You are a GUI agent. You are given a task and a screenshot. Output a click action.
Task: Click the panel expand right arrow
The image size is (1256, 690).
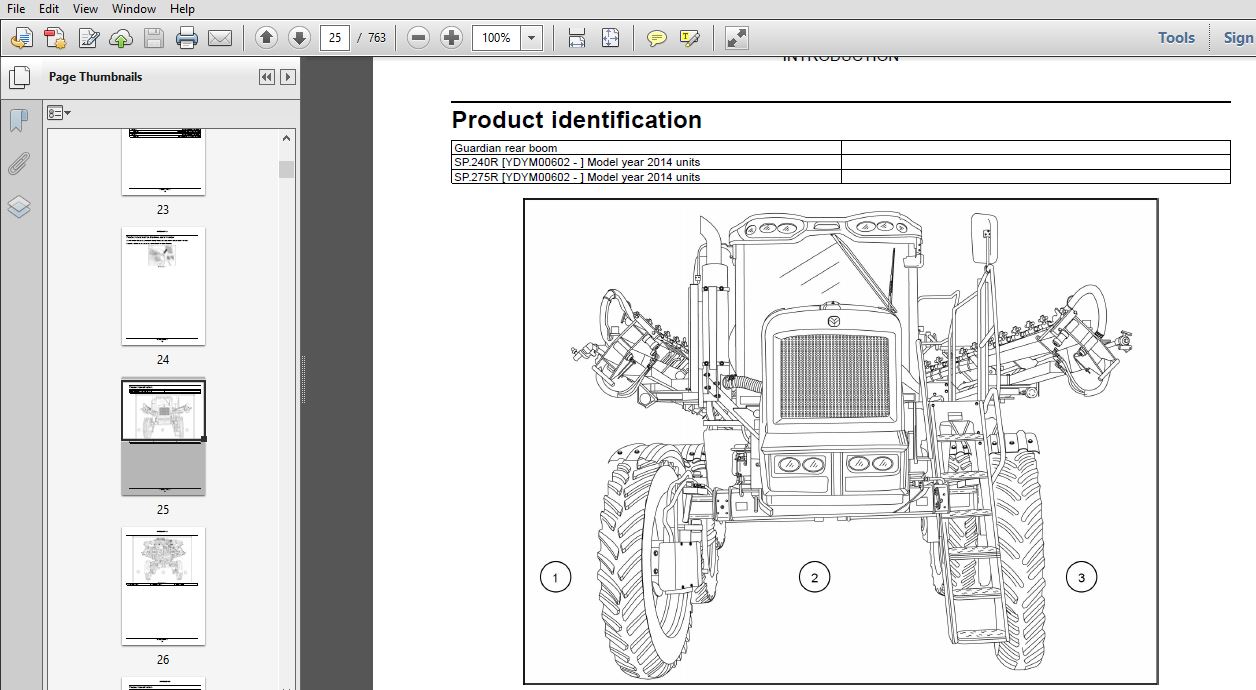[288, 77]
